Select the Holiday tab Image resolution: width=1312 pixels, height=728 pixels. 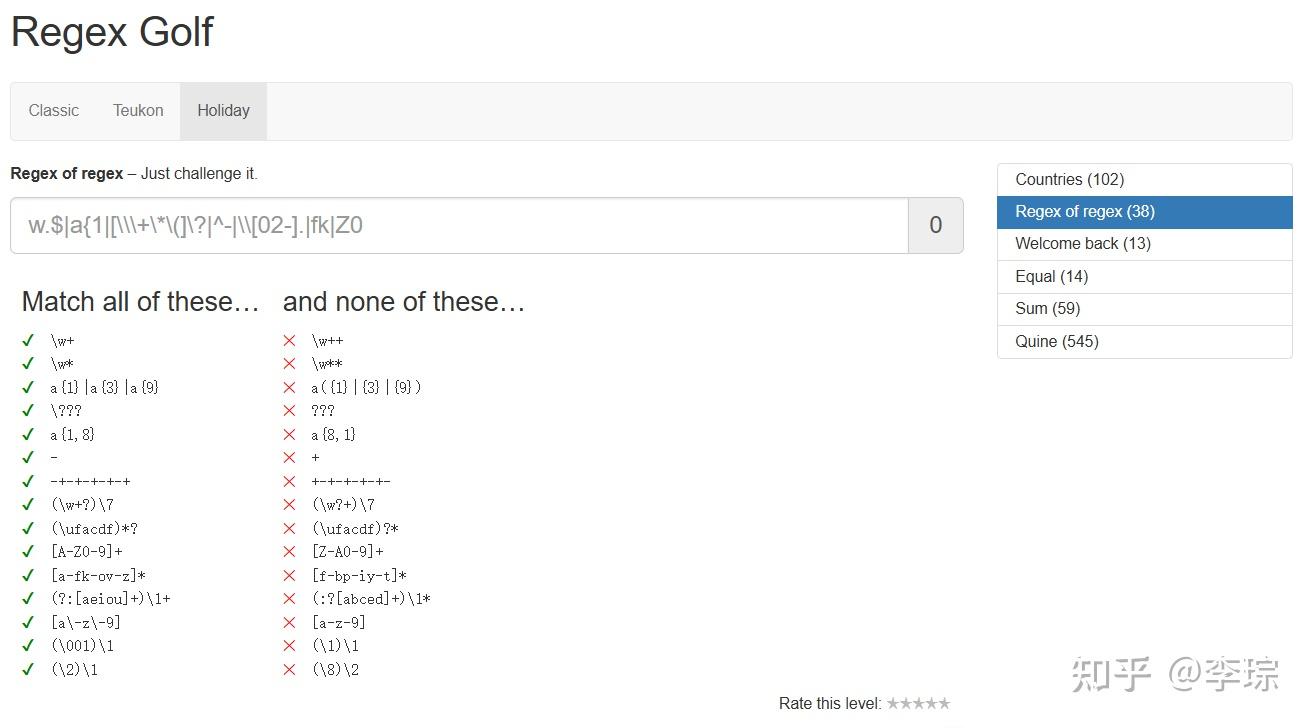(x=223, y=111)
